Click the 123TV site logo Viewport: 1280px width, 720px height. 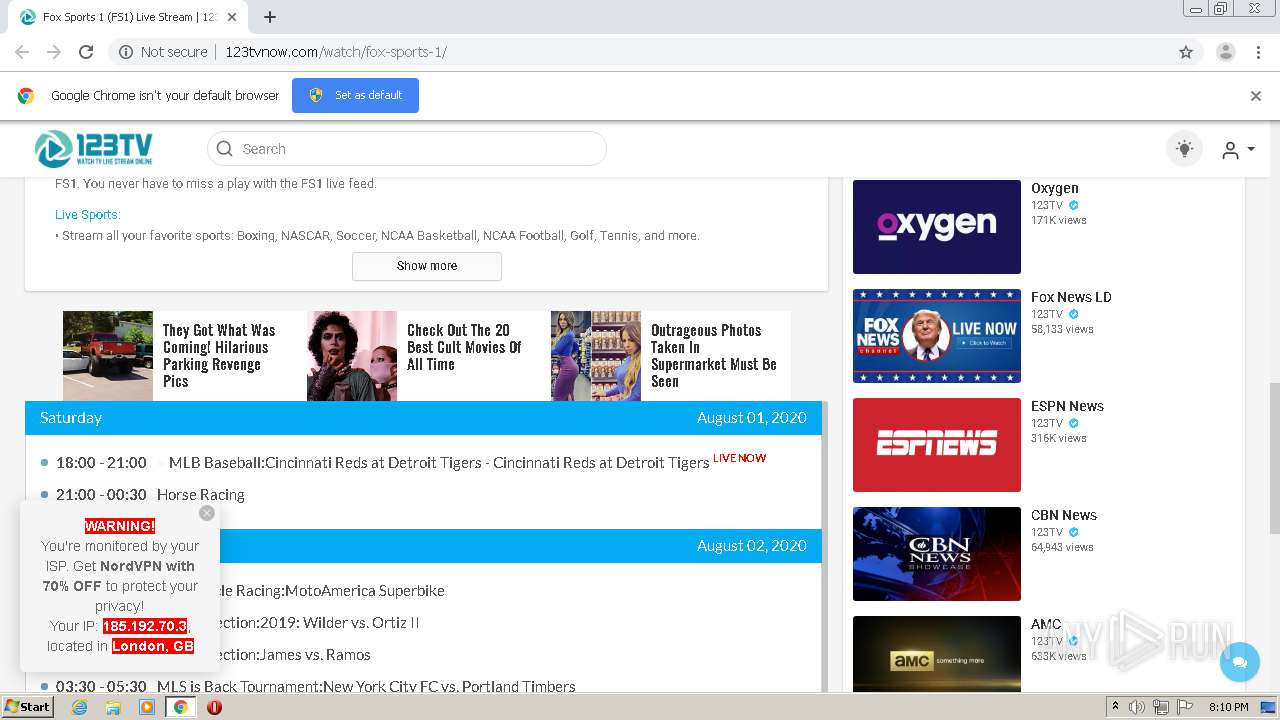tap(94, 149)
